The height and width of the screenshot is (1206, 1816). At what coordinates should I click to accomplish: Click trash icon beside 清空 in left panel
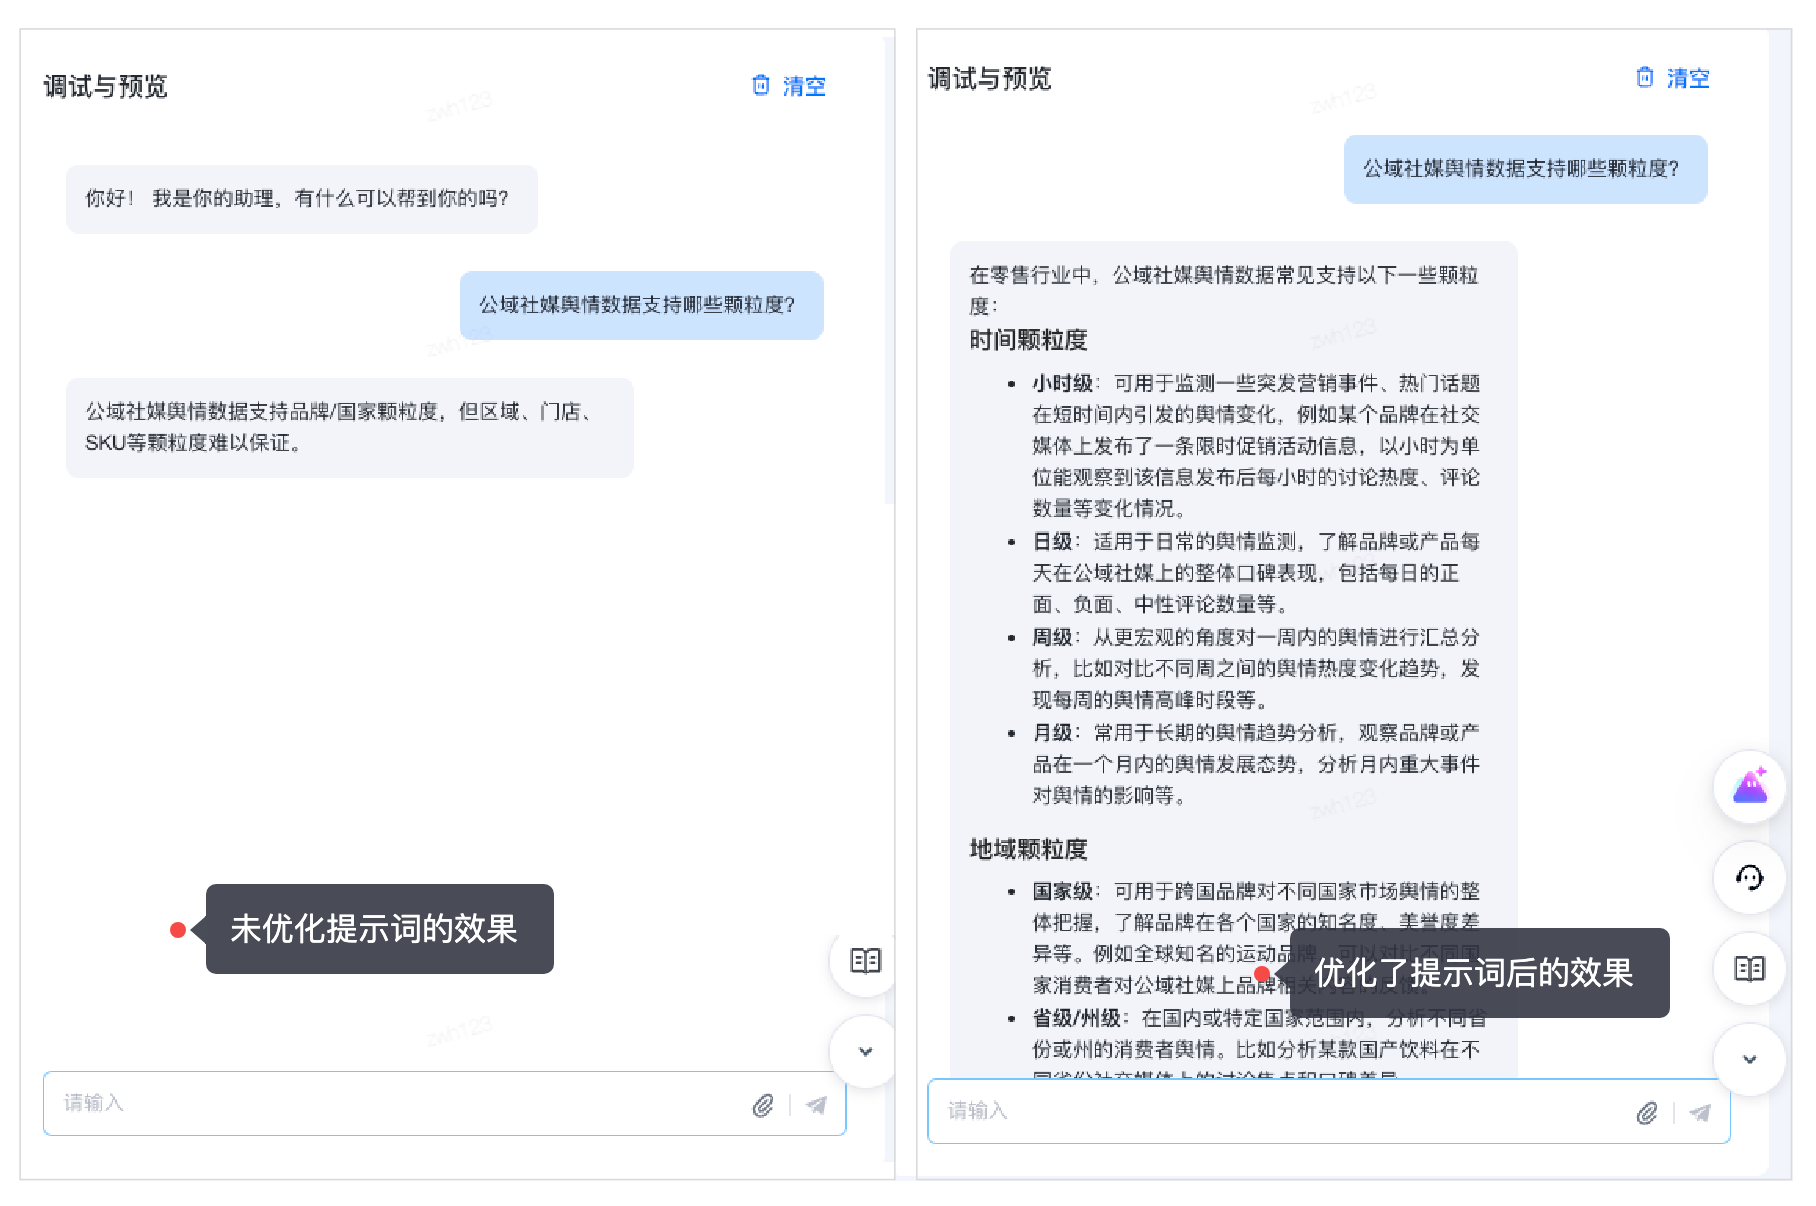pyautogui.click(x=761, y=85)
